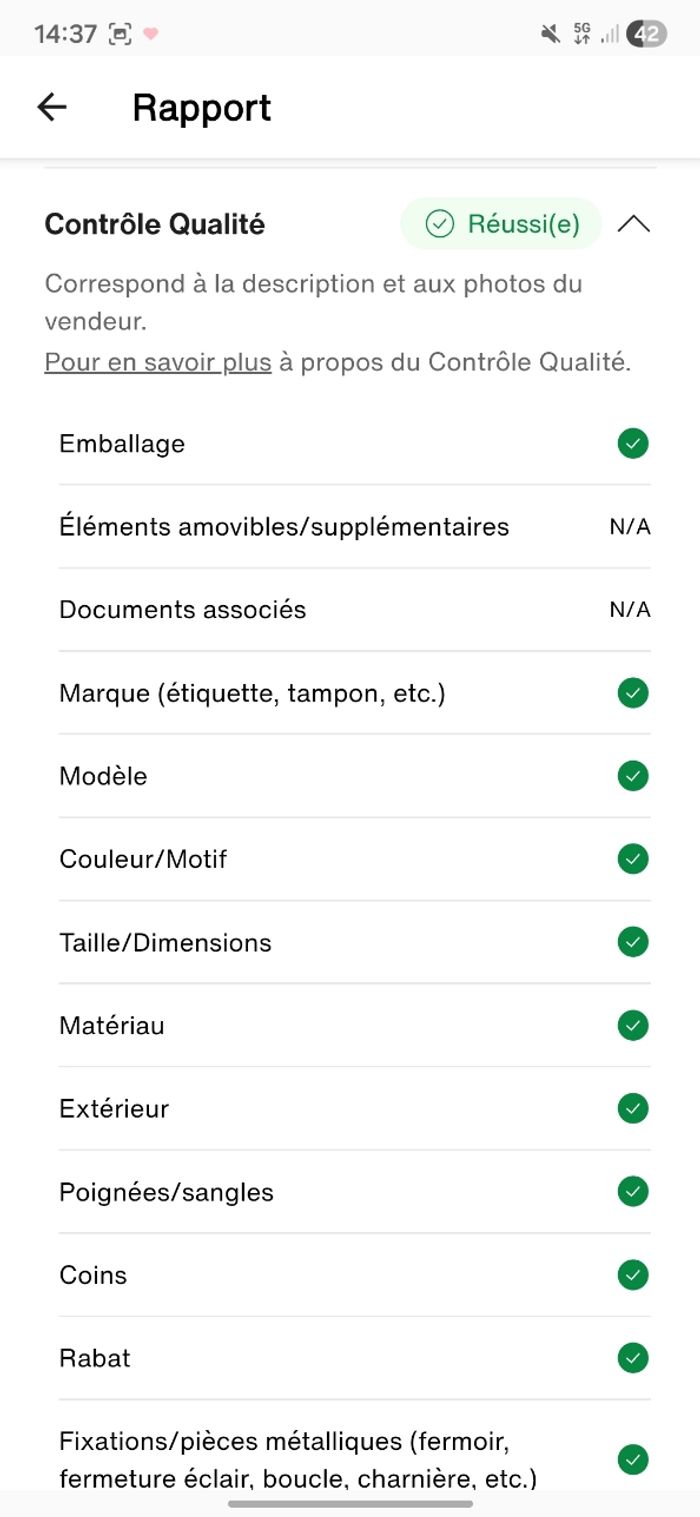
Task: Tap the green check next to Extérieur
Action: click(x=632, y=1108)
